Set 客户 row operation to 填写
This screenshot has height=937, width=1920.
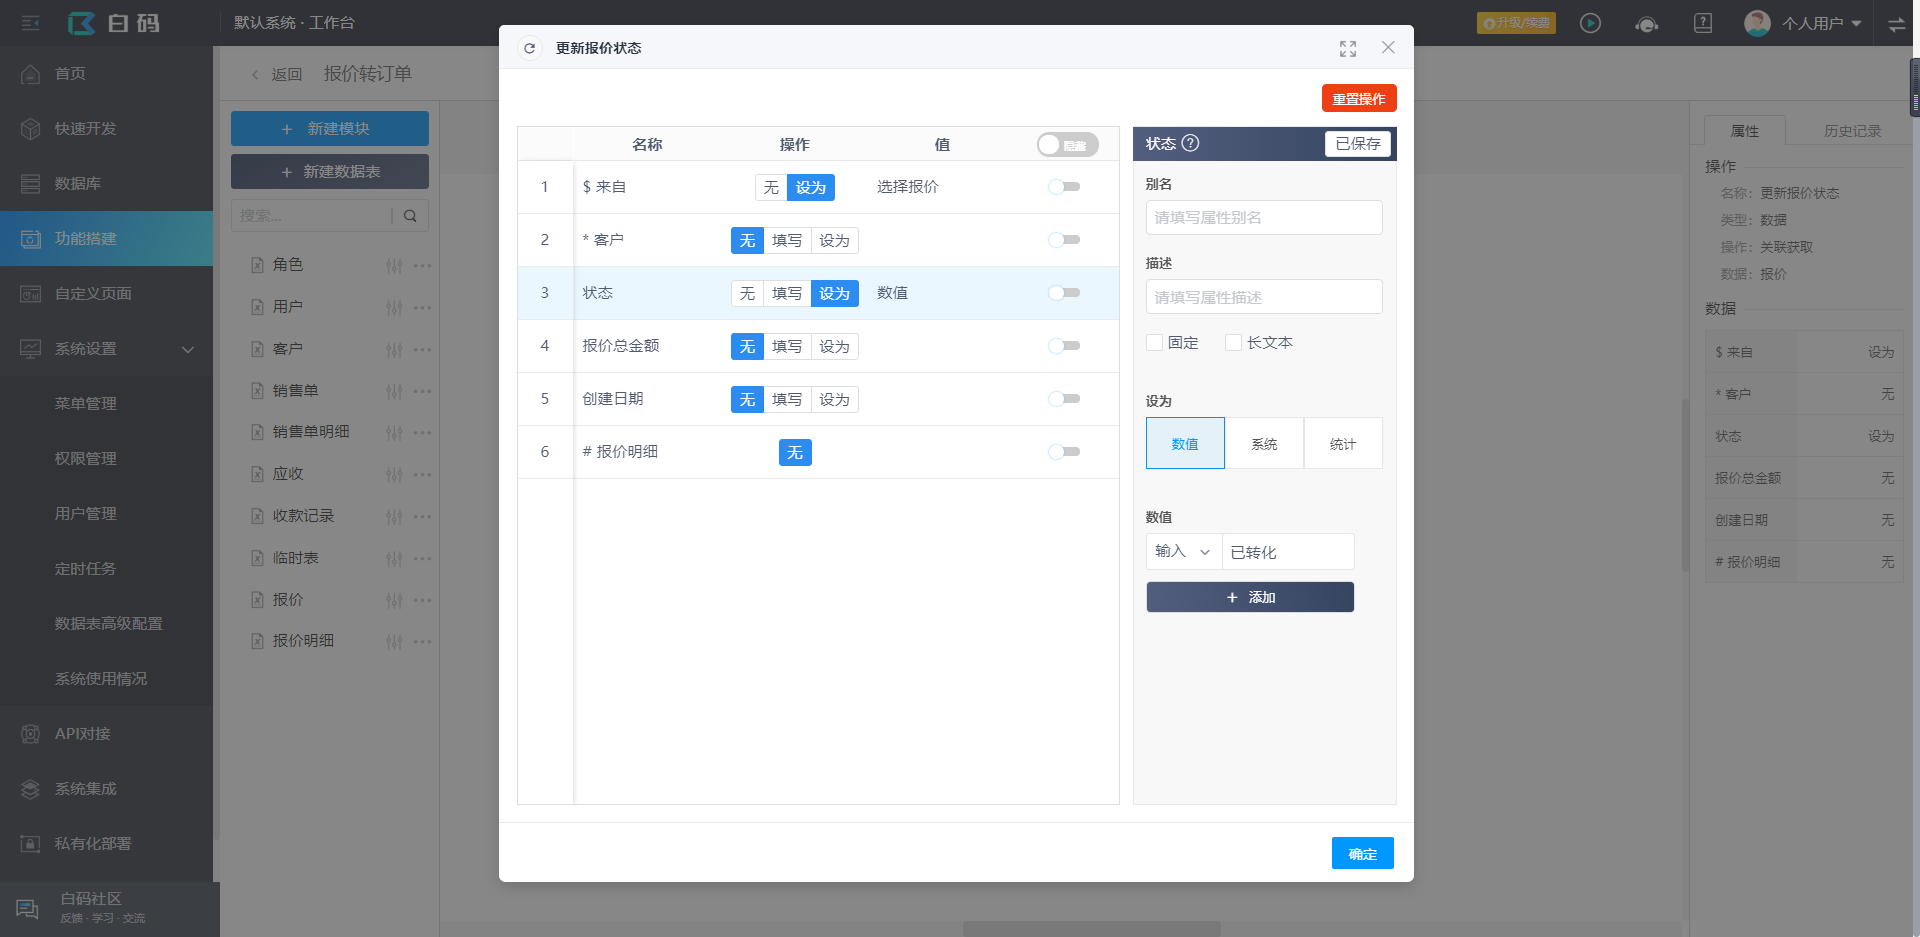pos(787,240)
